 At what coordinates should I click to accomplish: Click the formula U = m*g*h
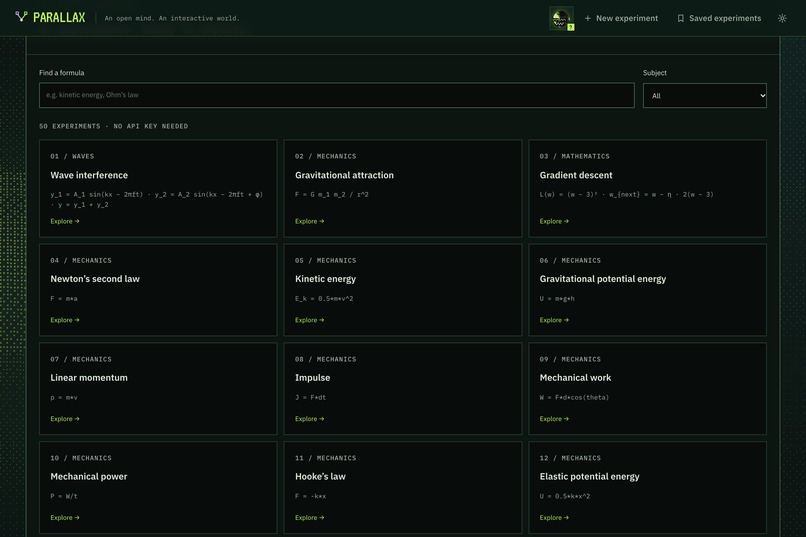[x=557, y=299]
